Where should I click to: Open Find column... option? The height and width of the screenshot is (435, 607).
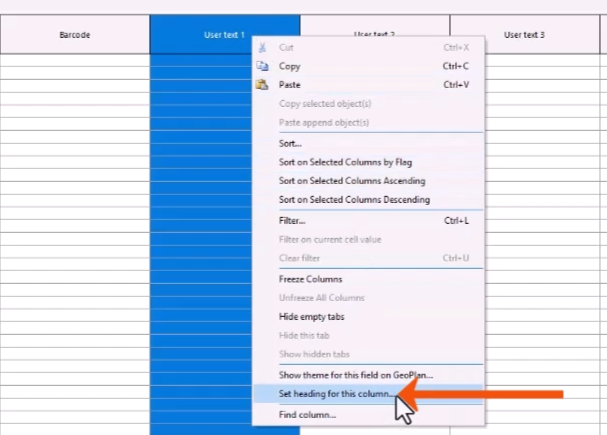tap(368, 415)
